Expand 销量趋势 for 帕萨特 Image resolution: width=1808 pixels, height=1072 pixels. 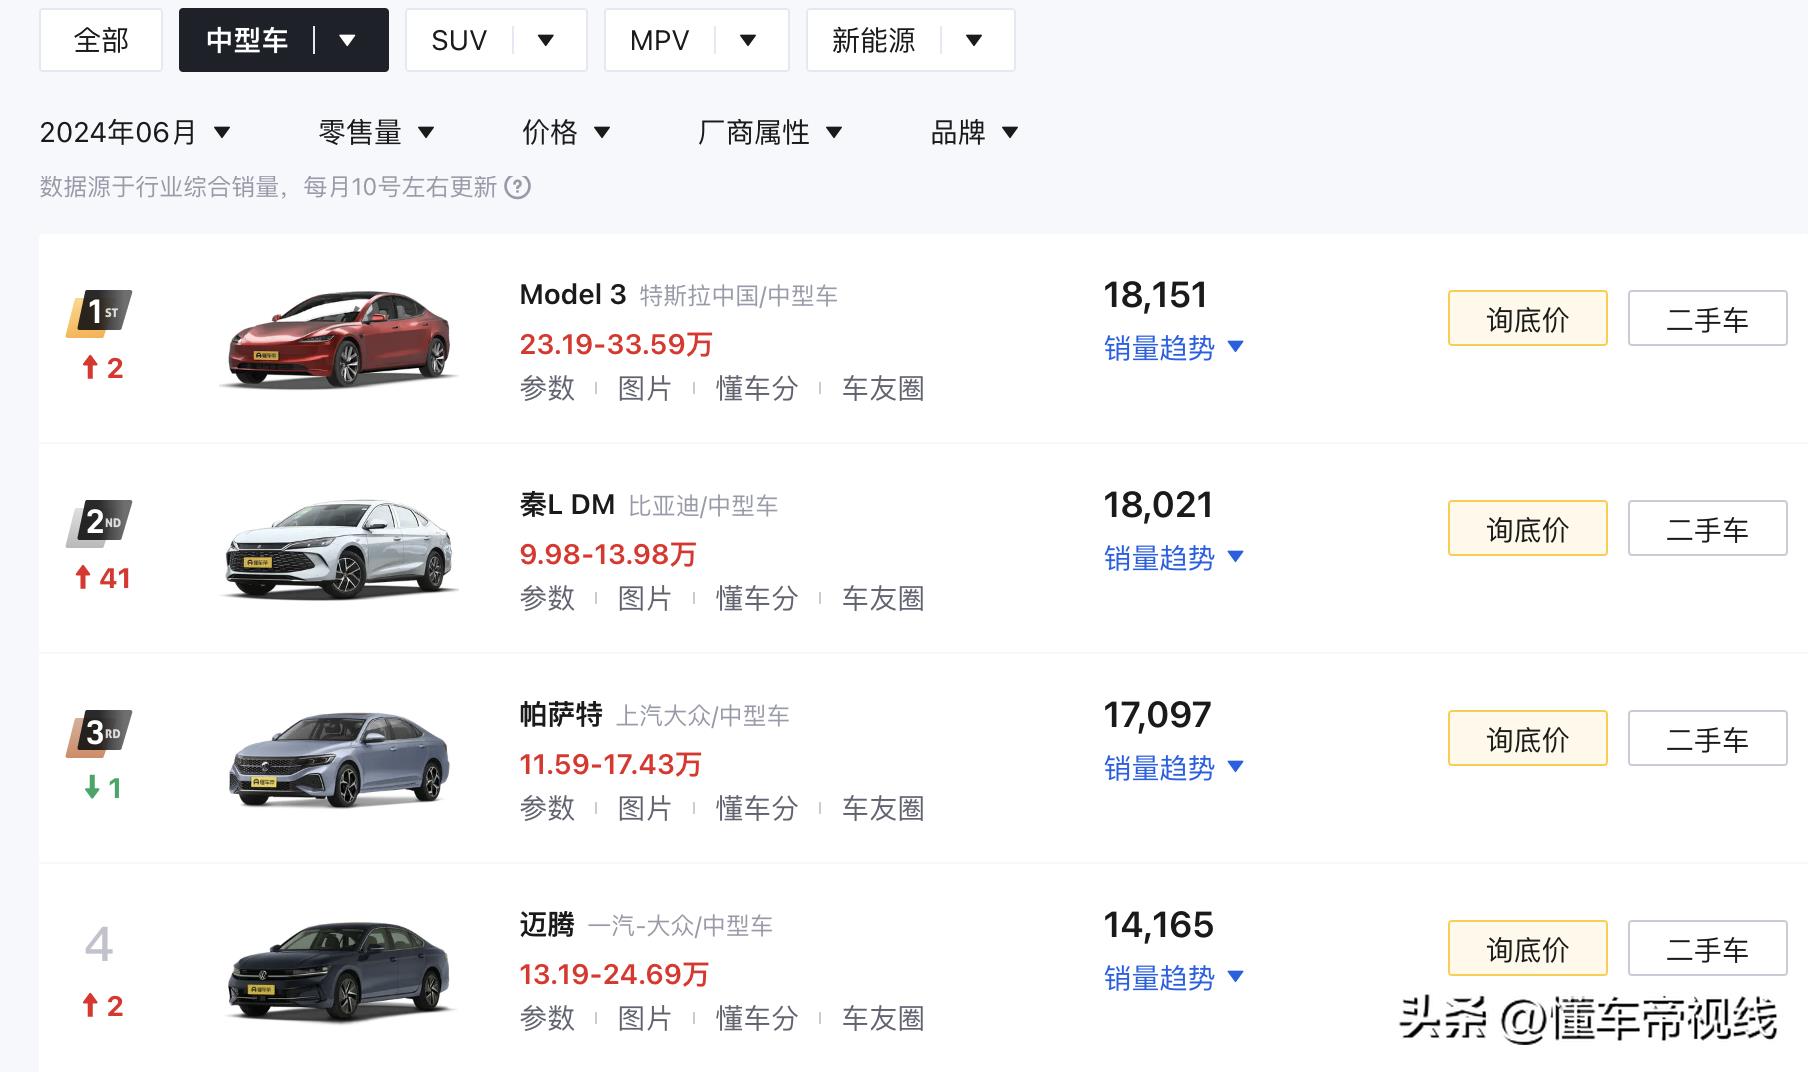coord(1174,768)
